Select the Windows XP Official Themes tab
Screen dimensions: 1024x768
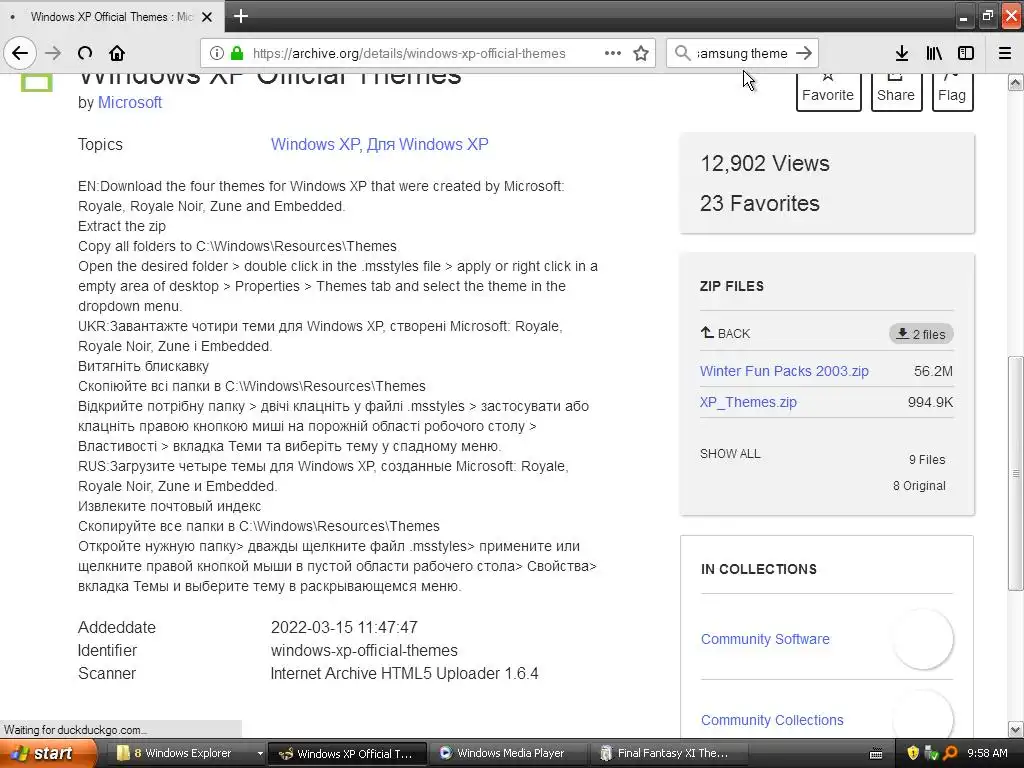(111, 17)
